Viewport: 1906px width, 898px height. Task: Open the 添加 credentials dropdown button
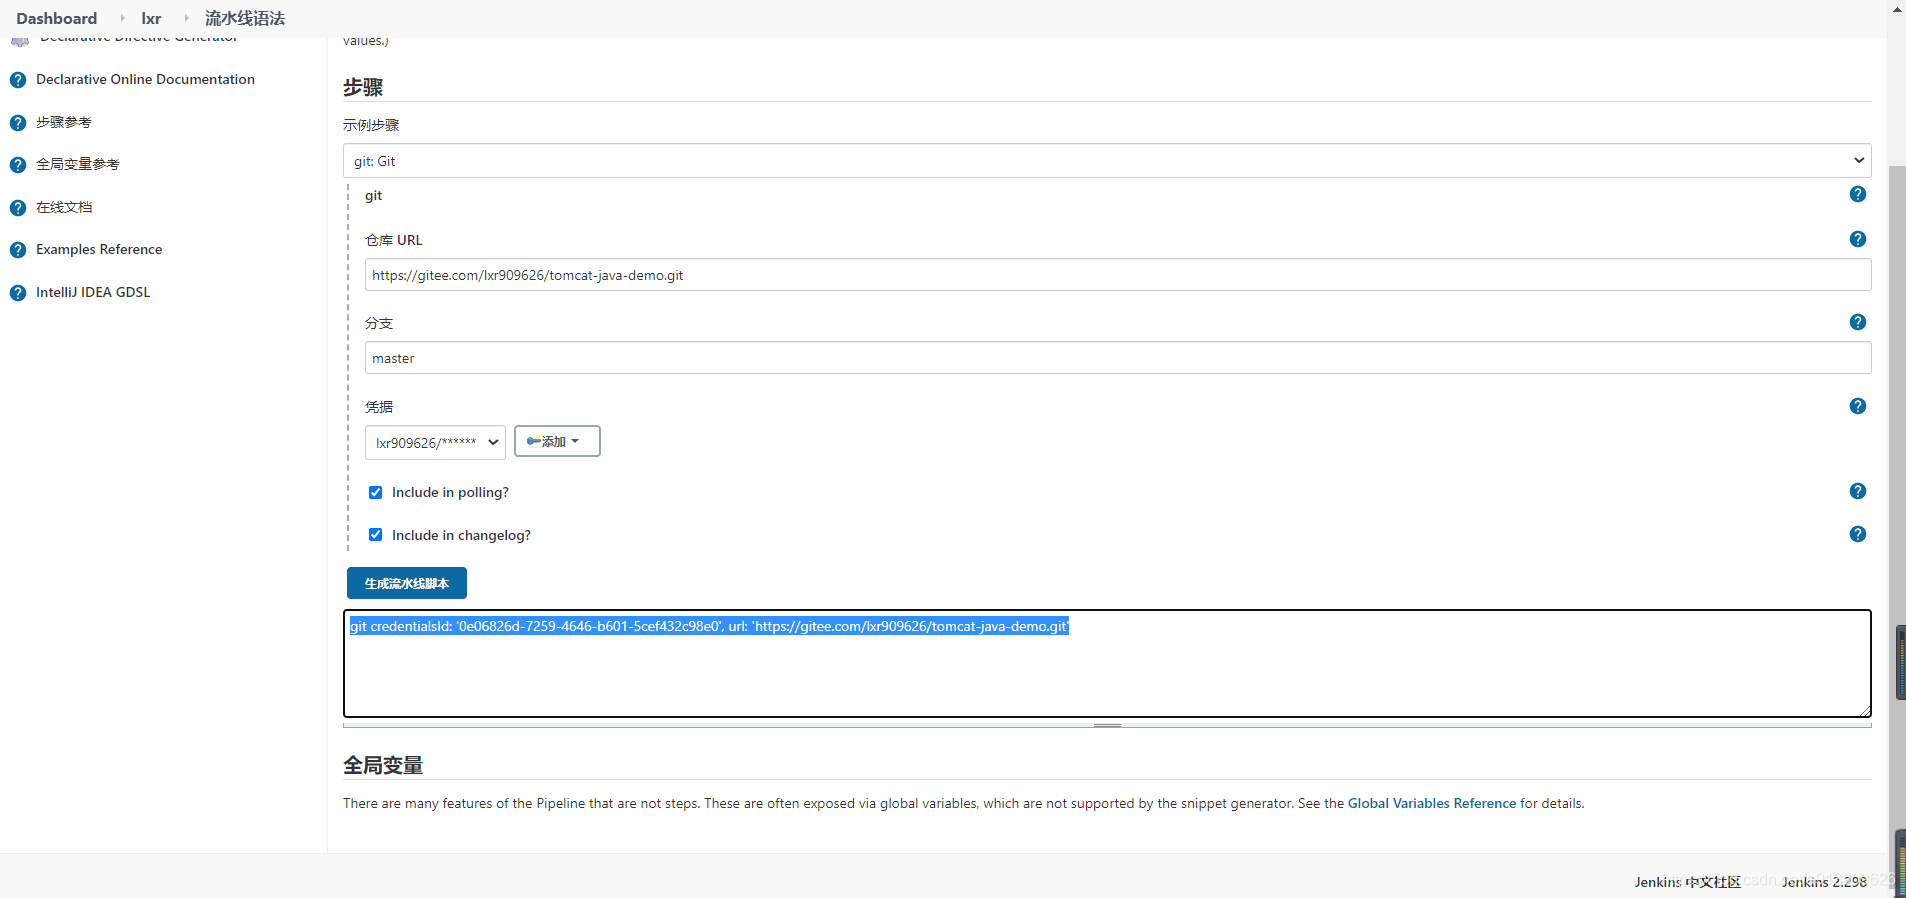[557, 441]
